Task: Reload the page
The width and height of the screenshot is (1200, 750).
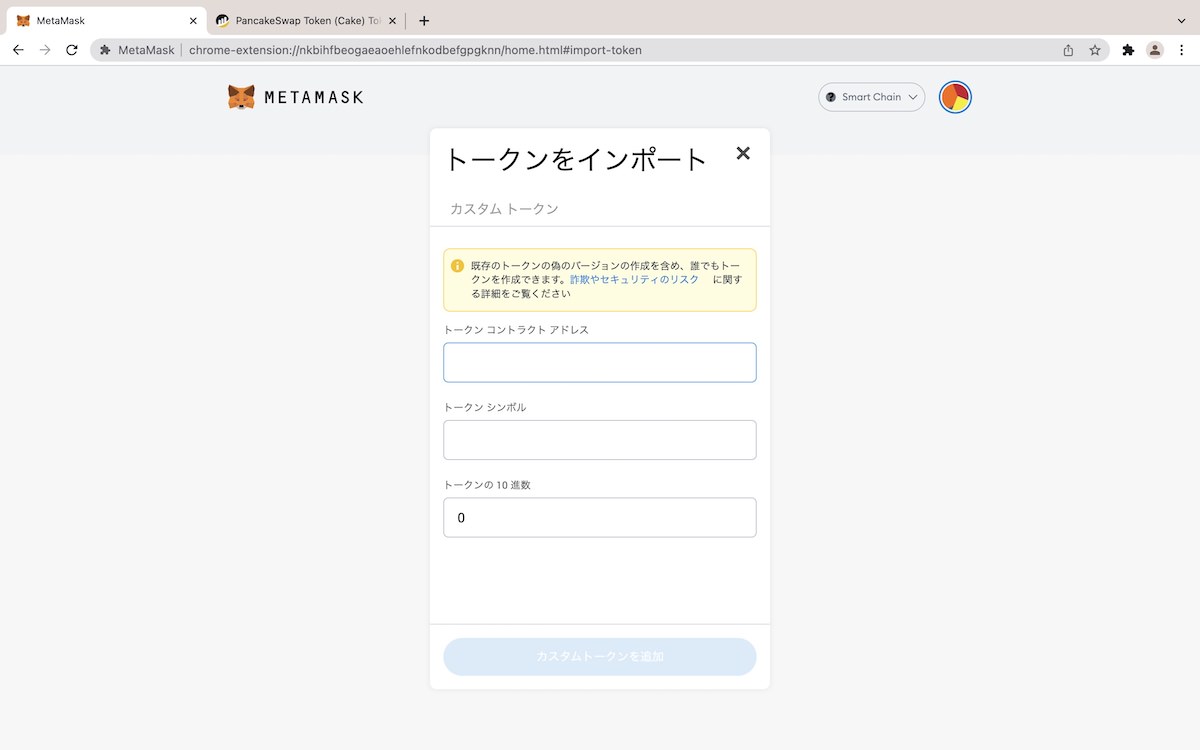Action: coord(72,50)
